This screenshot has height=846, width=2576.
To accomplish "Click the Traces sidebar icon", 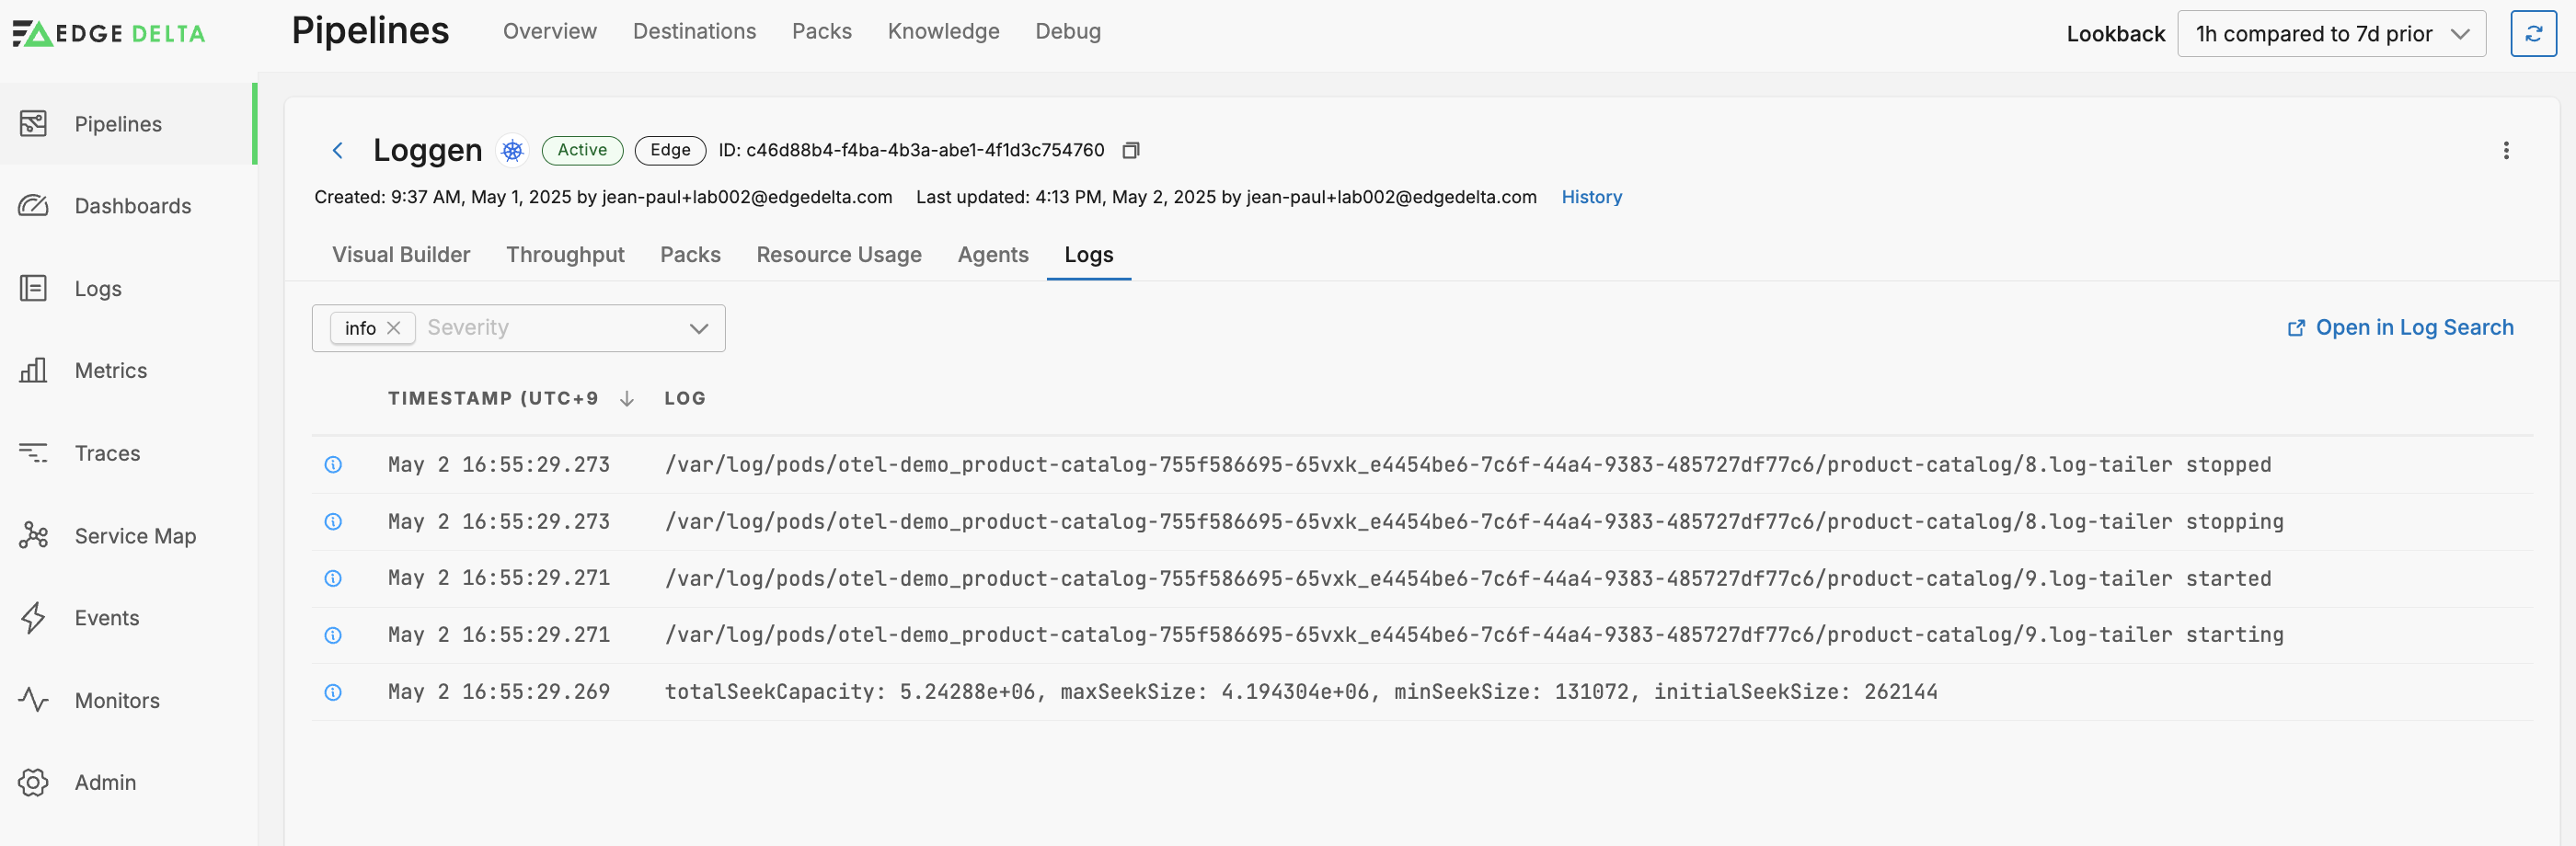I will click(33, 454).
